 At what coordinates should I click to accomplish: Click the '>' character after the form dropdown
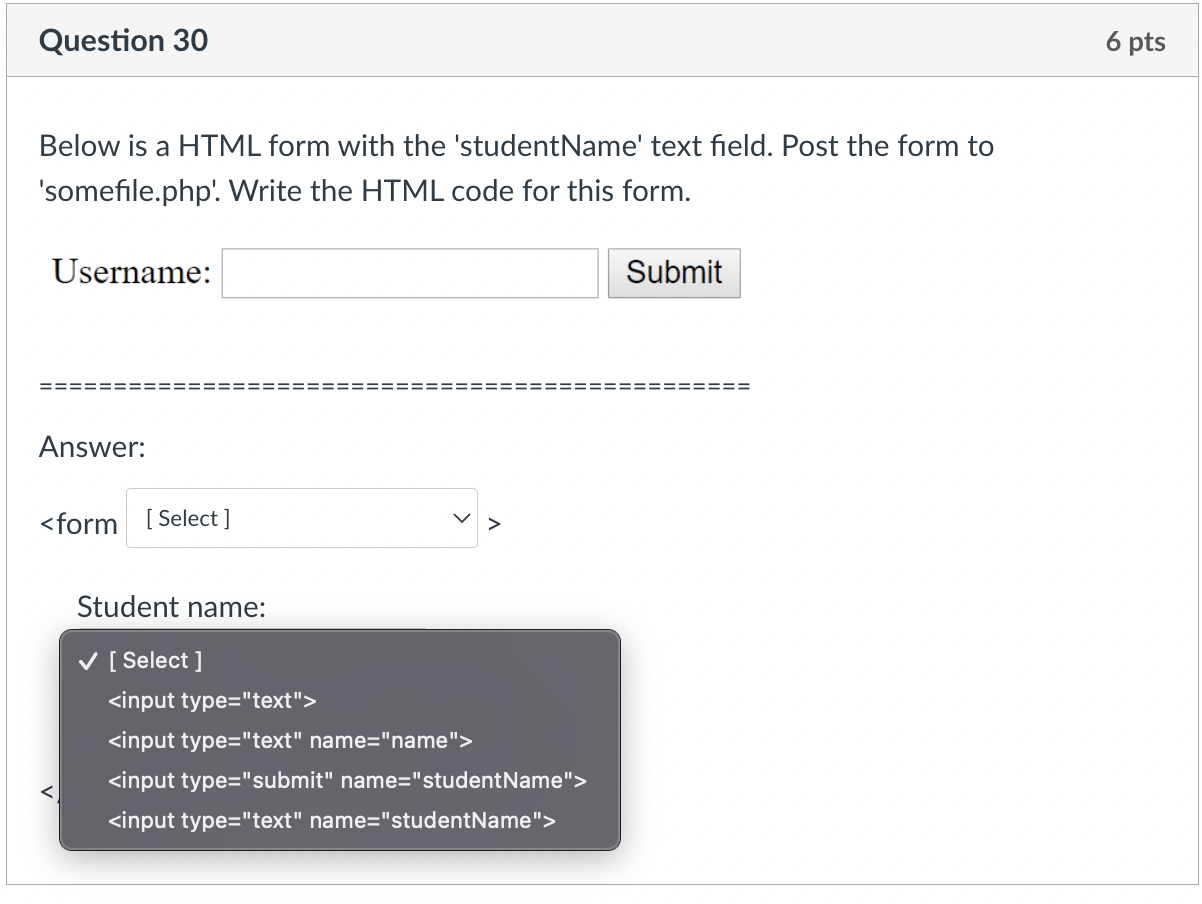(494, 522)
